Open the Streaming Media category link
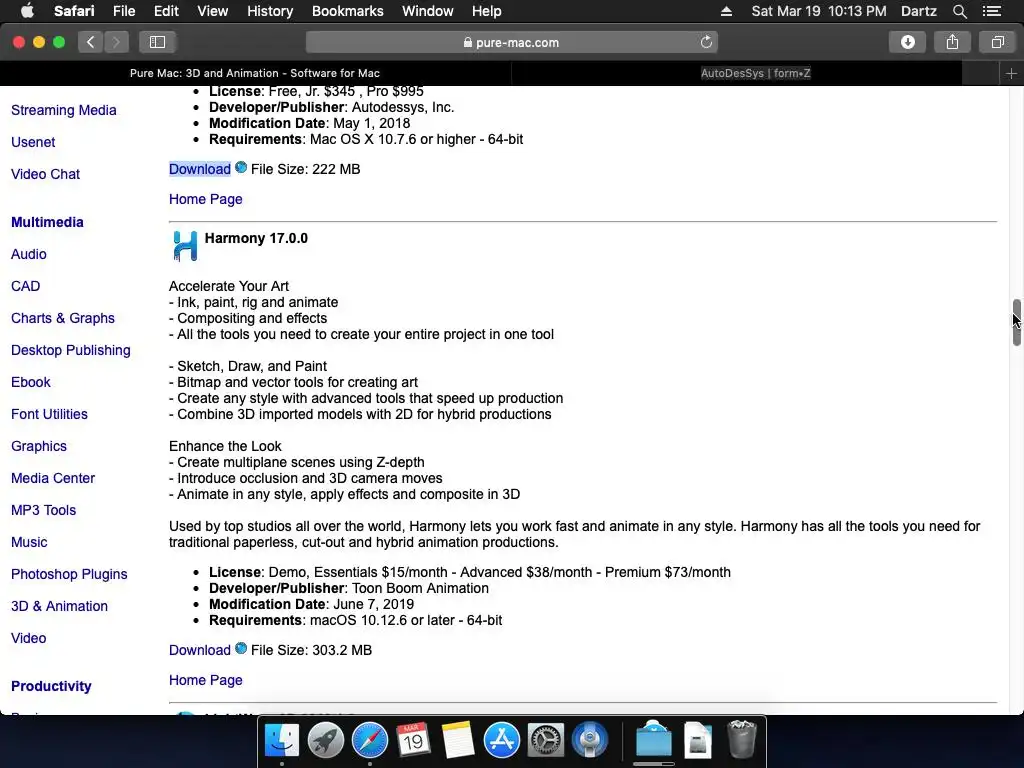Image resolution: width=1024 pixels, height=768 pixels. tap(64, 110)
